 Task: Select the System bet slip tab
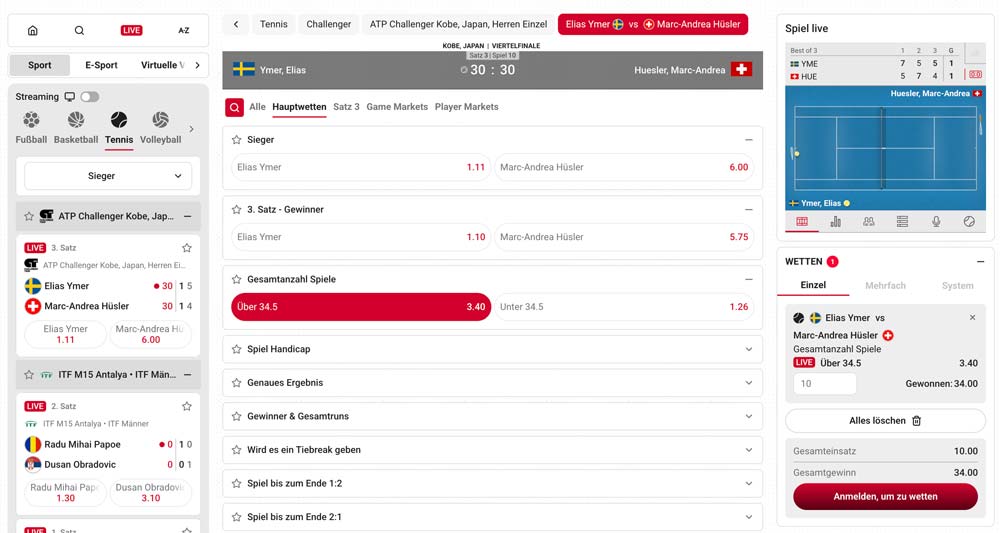point(957,286)
